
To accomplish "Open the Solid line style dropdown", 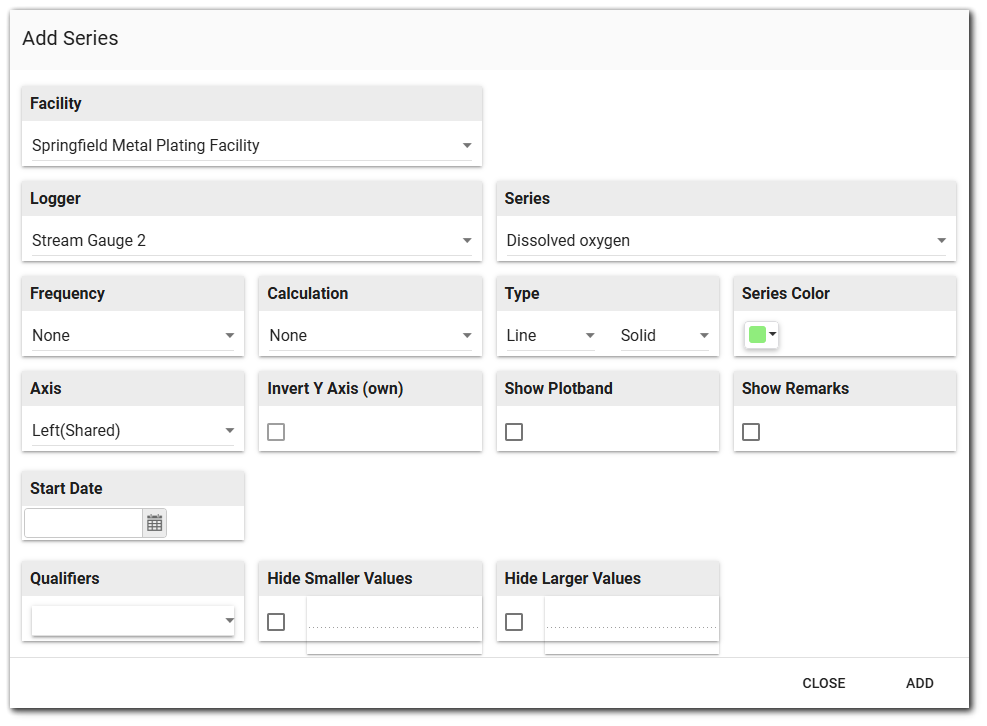I will click(664, 336).
